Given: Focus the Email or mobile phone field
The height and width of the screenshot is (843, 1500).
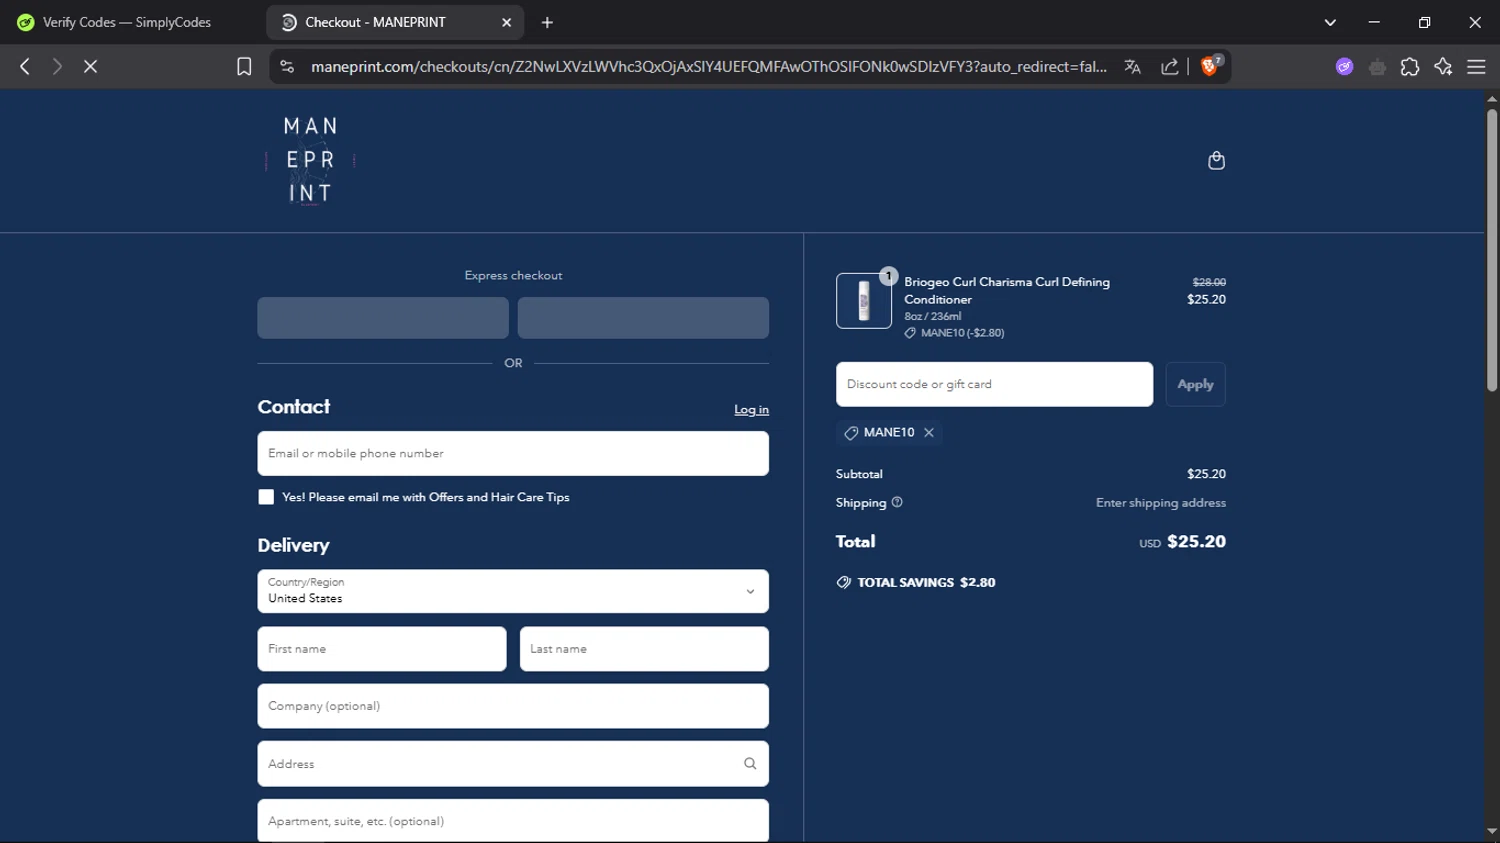Looking at the screenshot, I should point(513,453).
